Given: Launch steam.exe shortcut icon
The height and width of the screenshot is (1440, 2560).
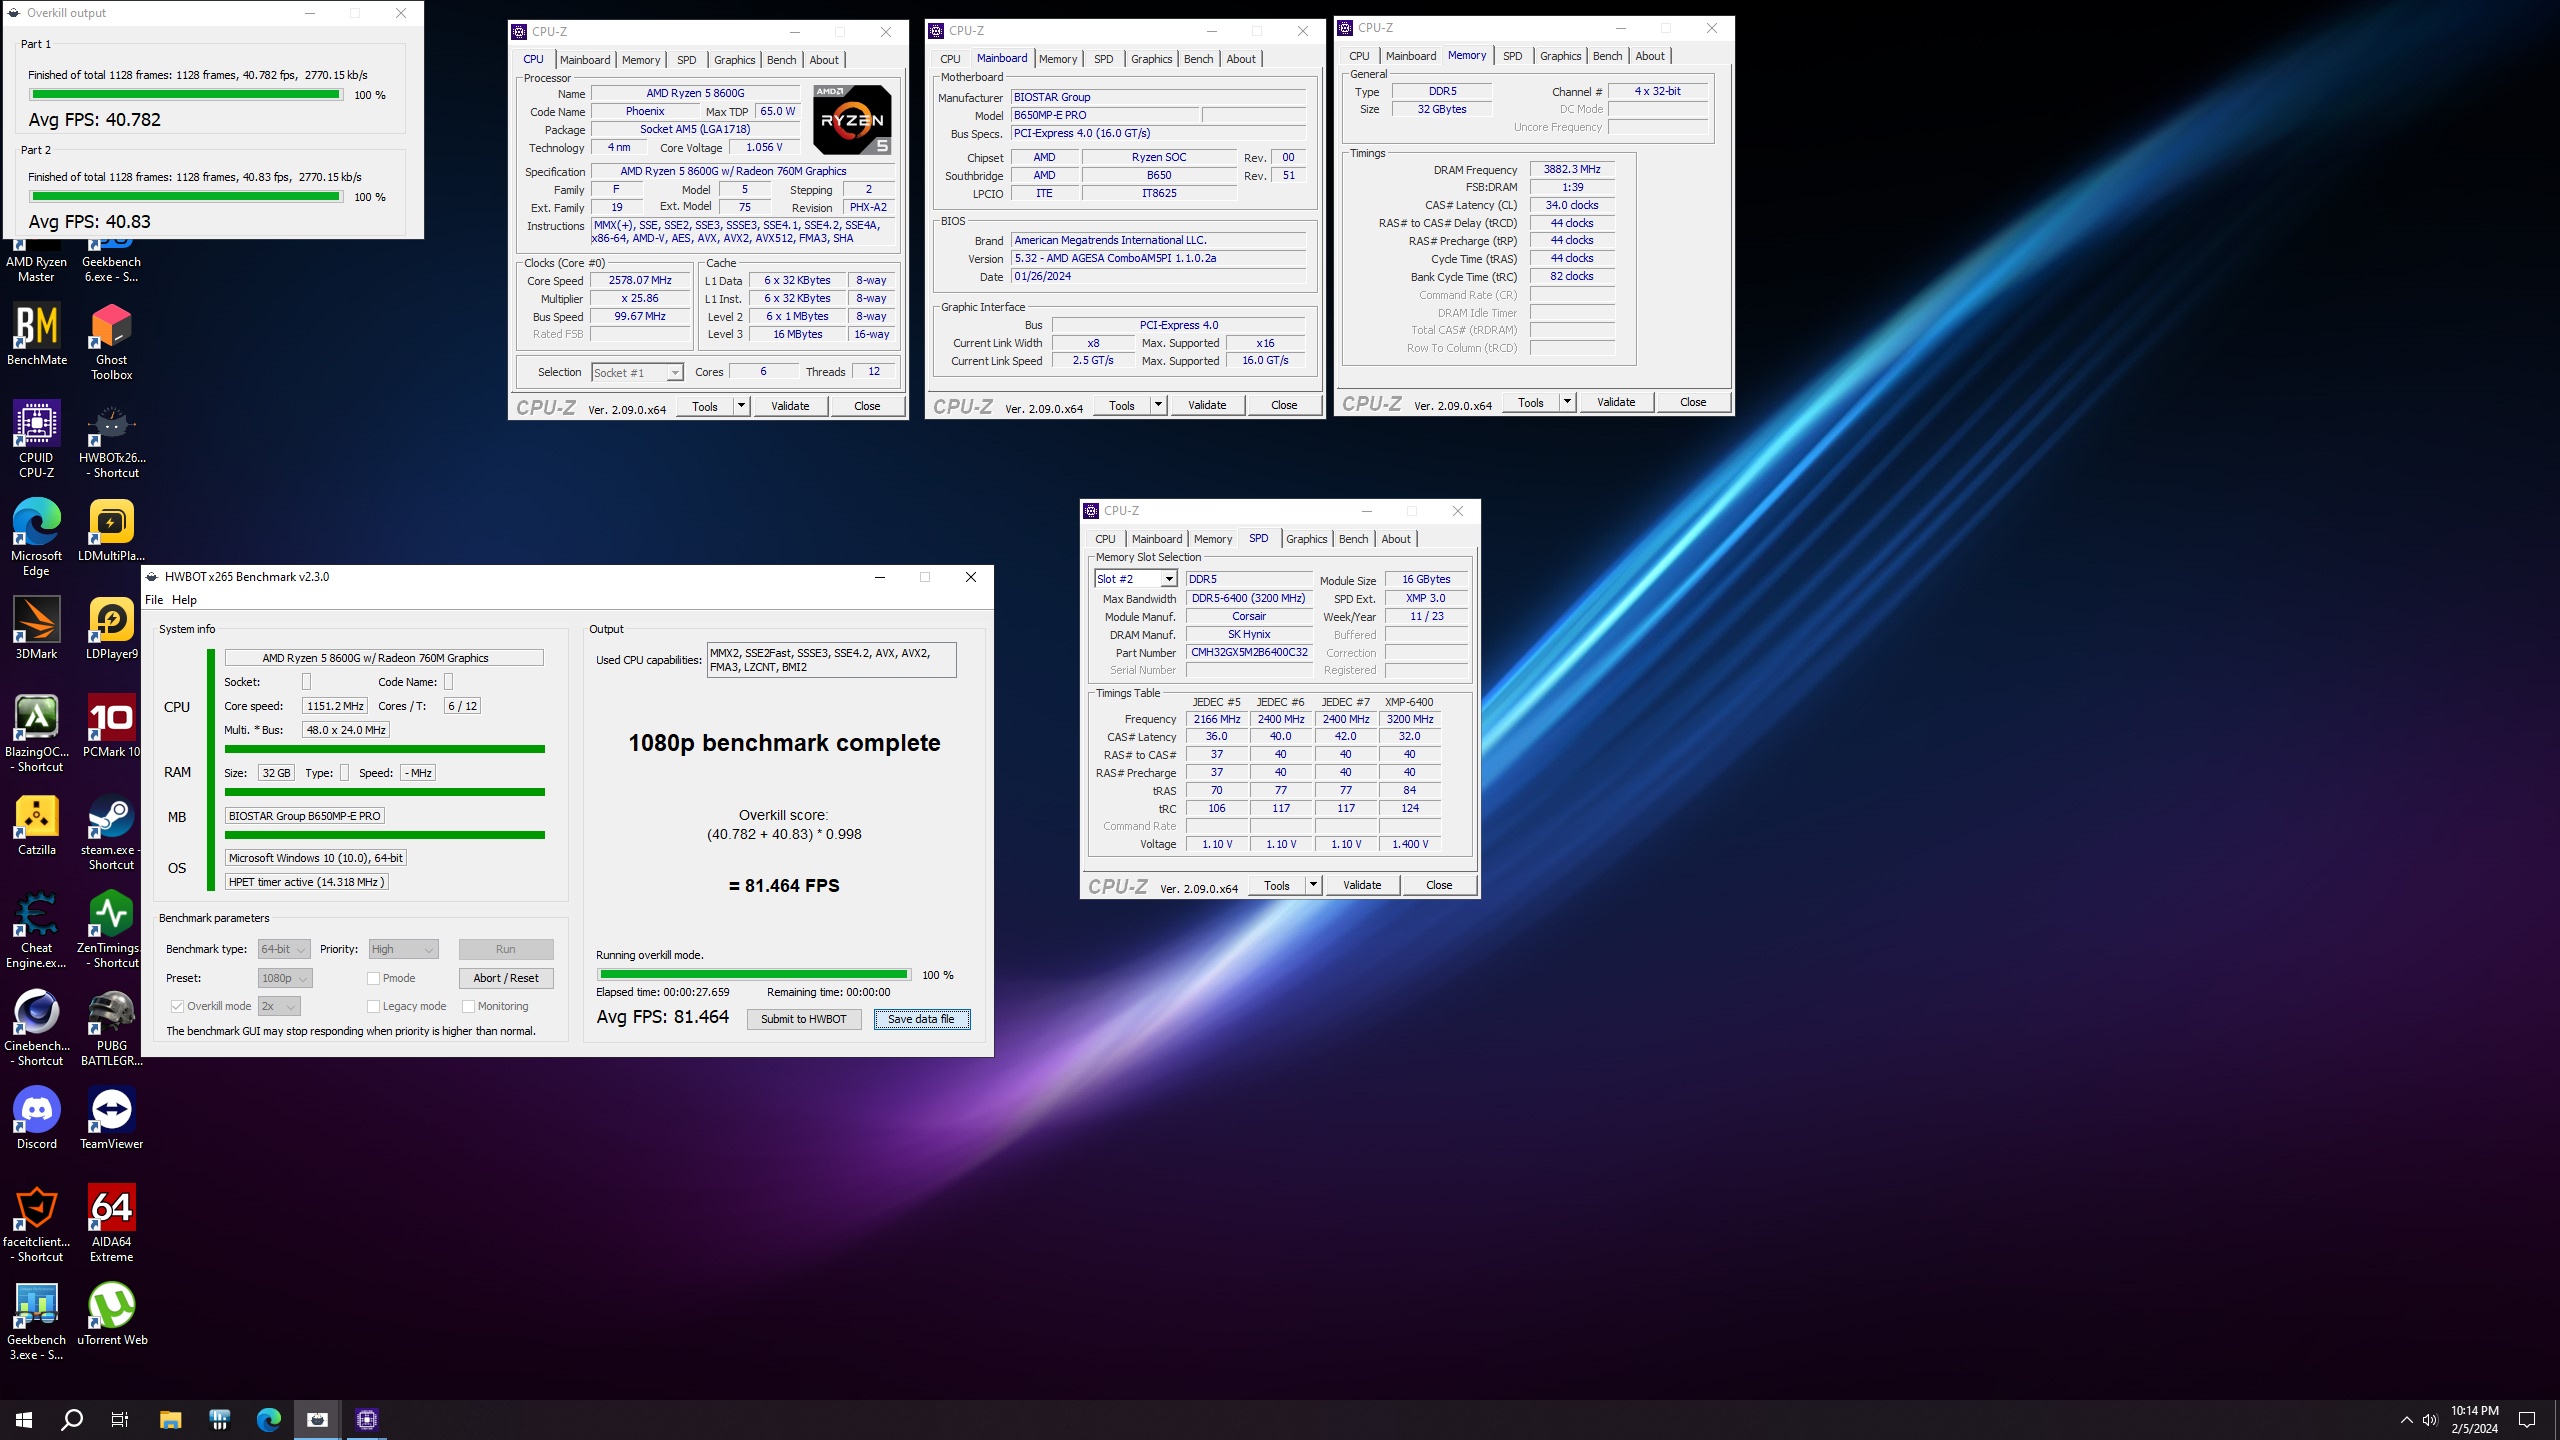Looking at the screenshot, I should point(111,832).
